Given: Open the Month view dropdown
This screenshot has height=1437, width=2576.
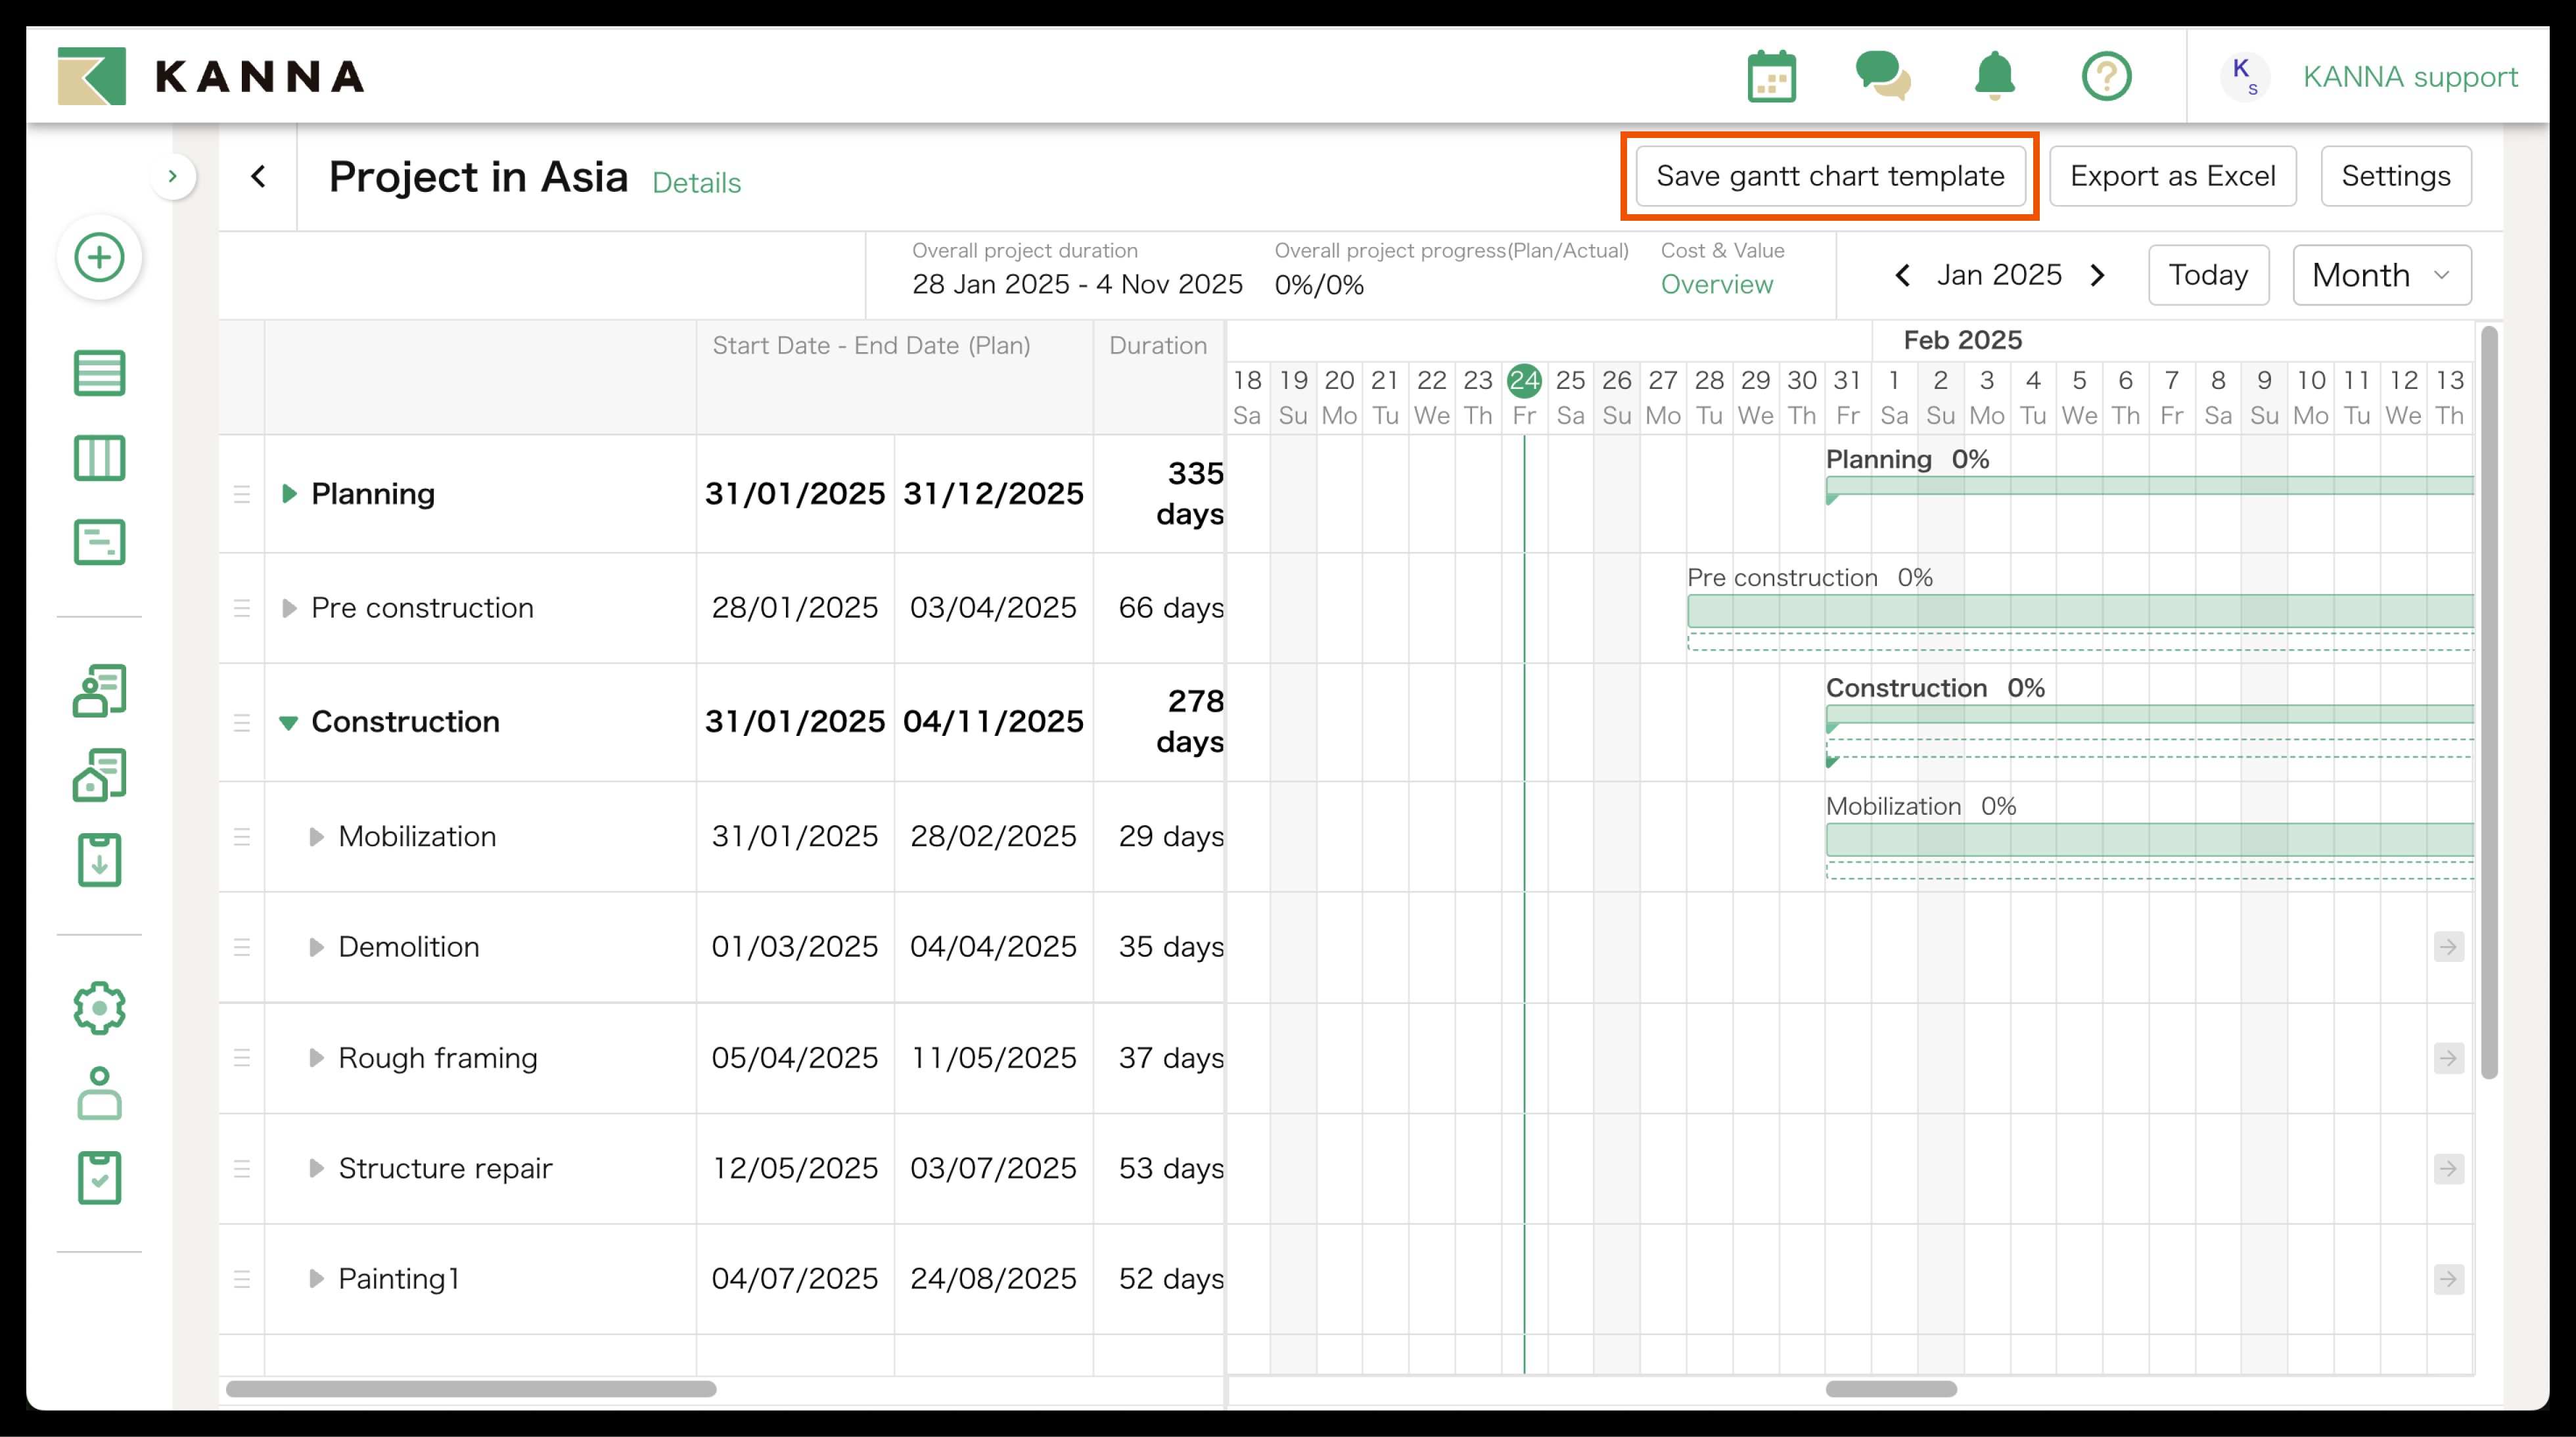Looking at the screenshot, I should (x=2381, y=275).
